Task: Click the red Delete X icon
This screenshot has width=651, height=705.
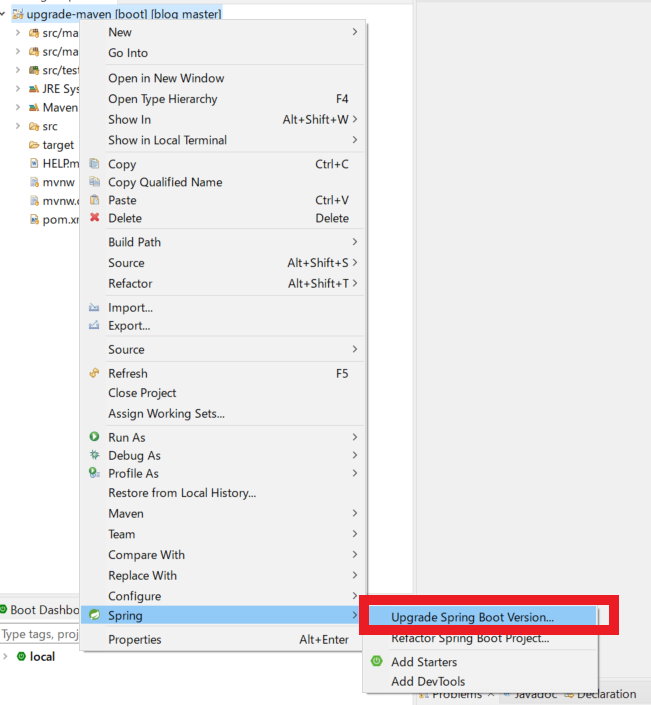Action: click(x=94, y=218)
